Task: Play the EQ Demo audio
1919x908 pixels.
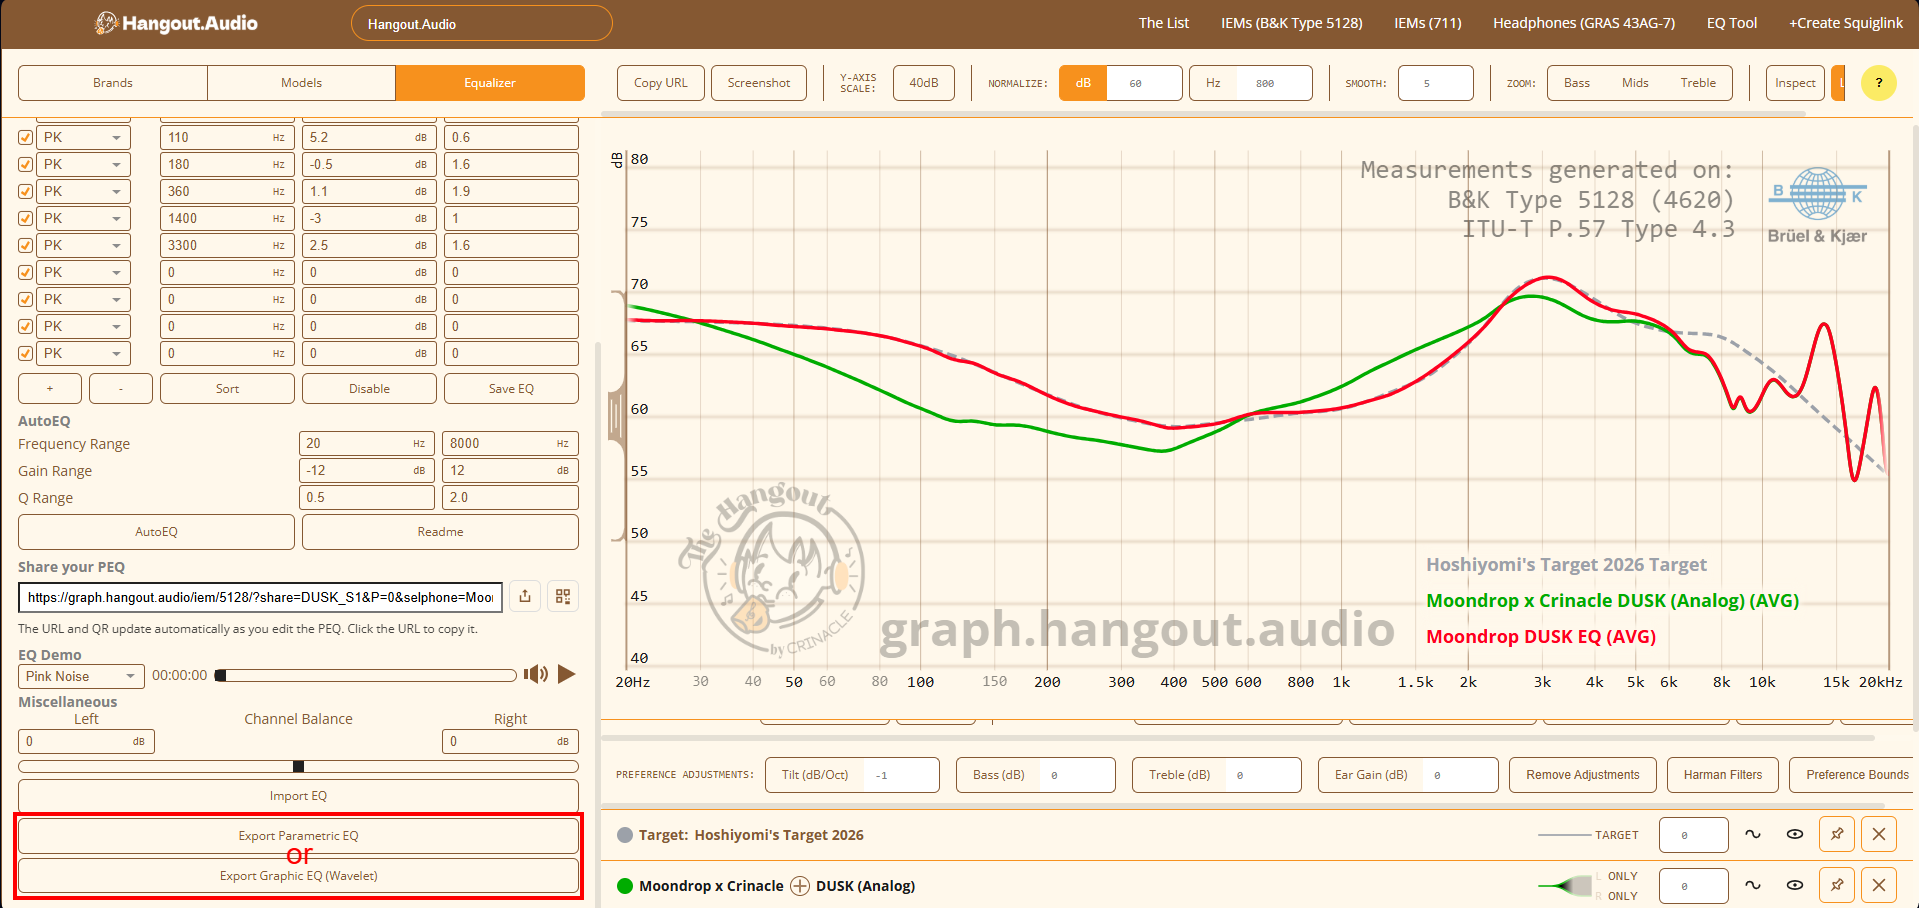Action: tap(566, 674)
